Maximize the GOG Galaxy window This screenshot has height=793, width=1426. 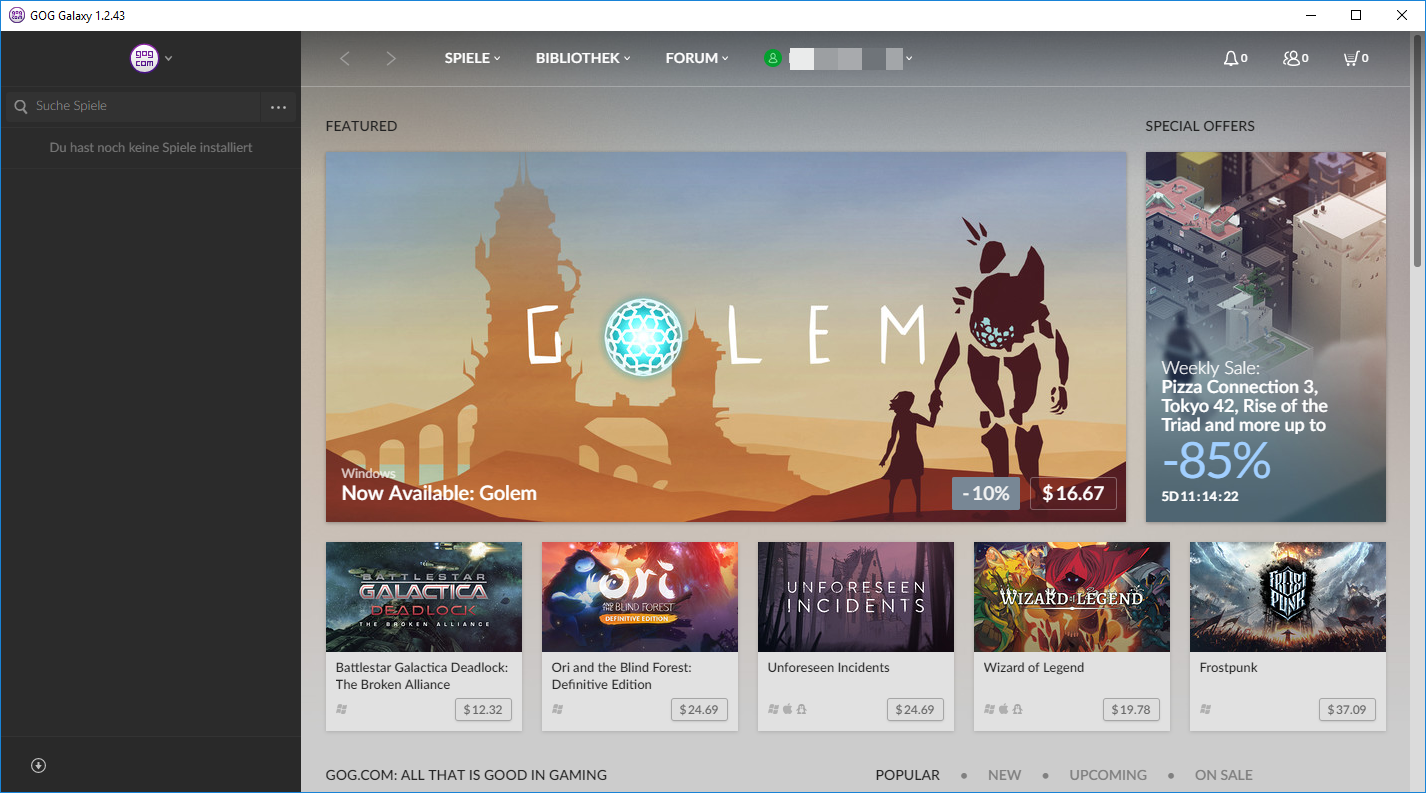click(x=1356, y=15)
